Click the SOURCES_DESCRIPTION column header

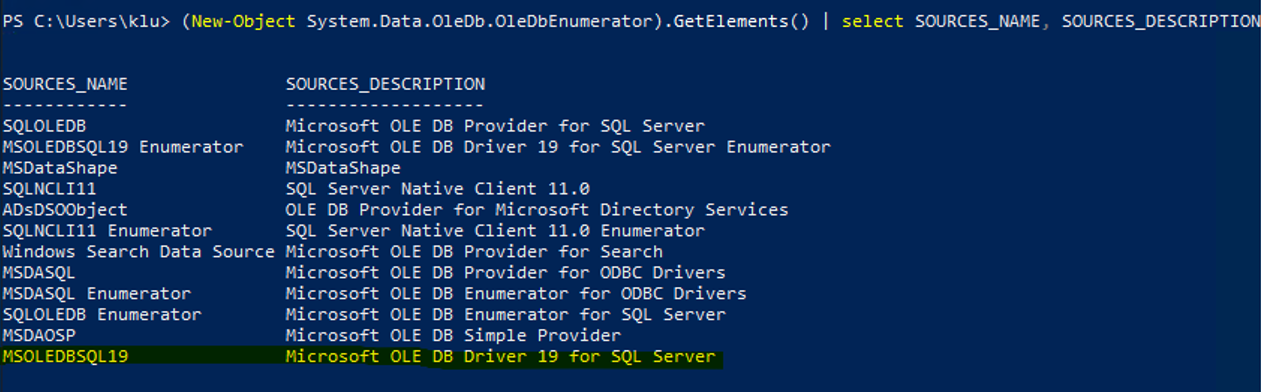(x=385, y=84)
